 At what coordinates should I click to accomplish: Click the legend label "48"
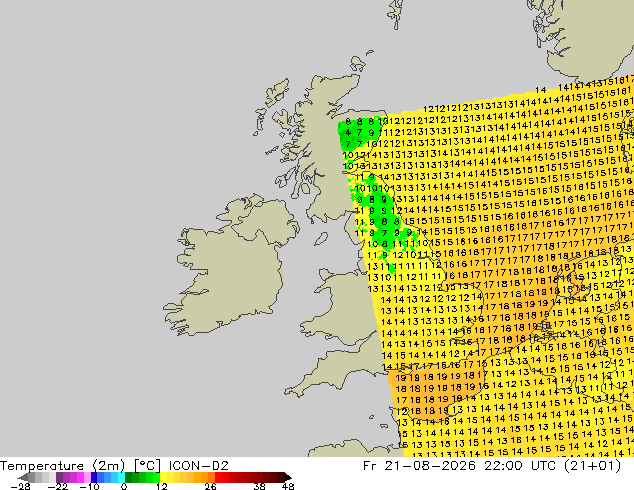[x=288, y=486]
